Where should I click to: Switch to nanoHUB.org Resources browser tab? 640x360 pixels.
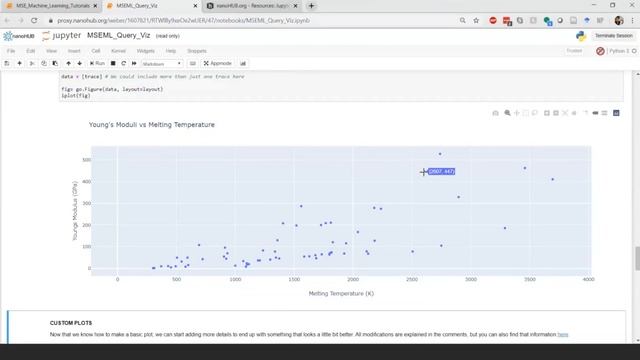(252, 6)
